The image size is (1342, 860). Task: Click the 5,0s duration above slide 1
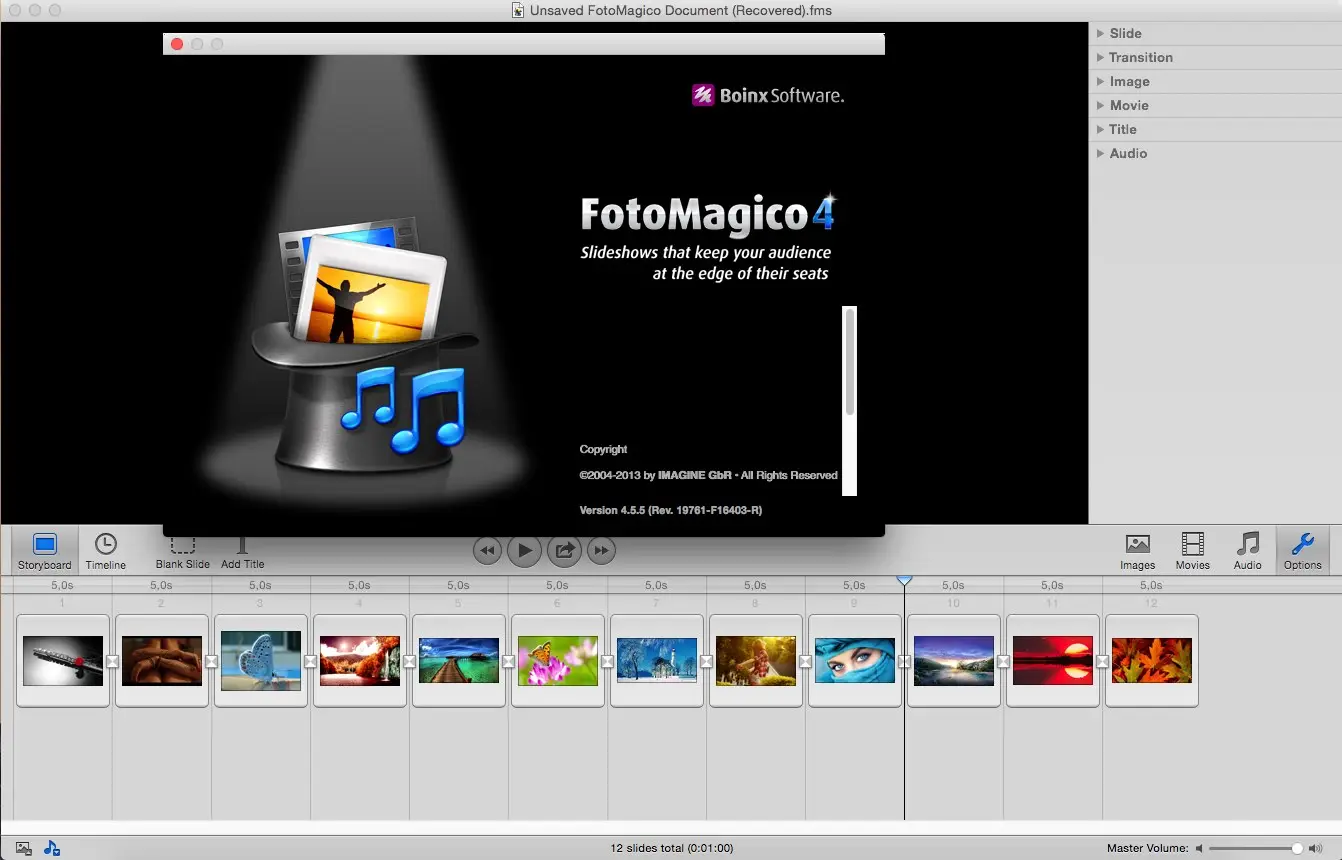coord(62,585)
